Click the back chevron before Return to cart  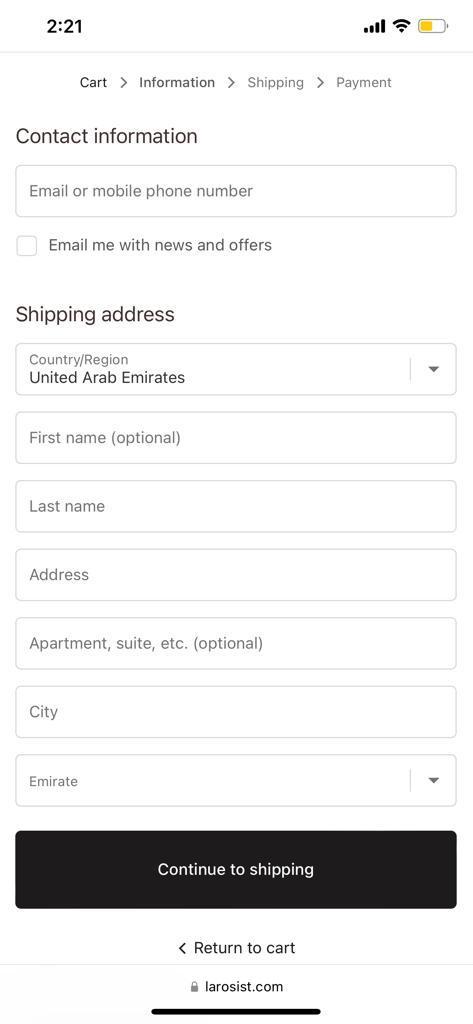pos(182,948)
